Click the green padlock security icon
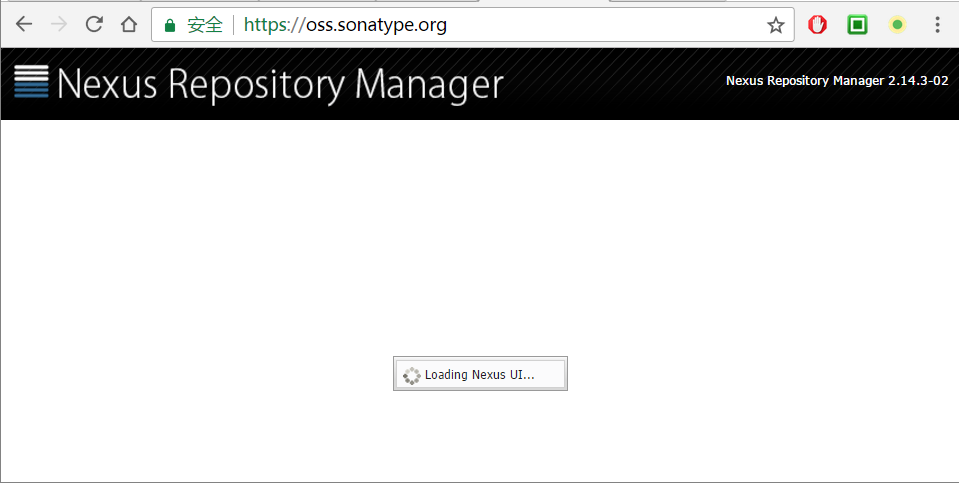The width and height of the screenshot is (959, 483). click(x=170, y=25)
